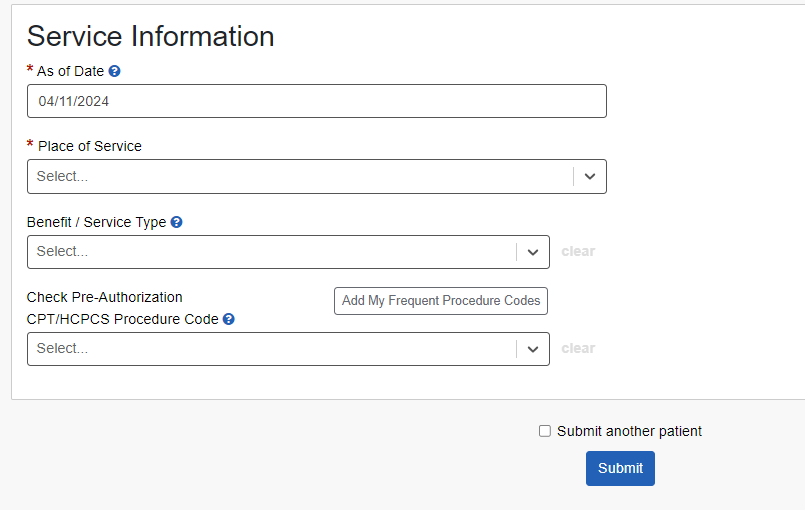
Task: Focus the Benefit / Service Type select box
Action: [x=270, y=252]
